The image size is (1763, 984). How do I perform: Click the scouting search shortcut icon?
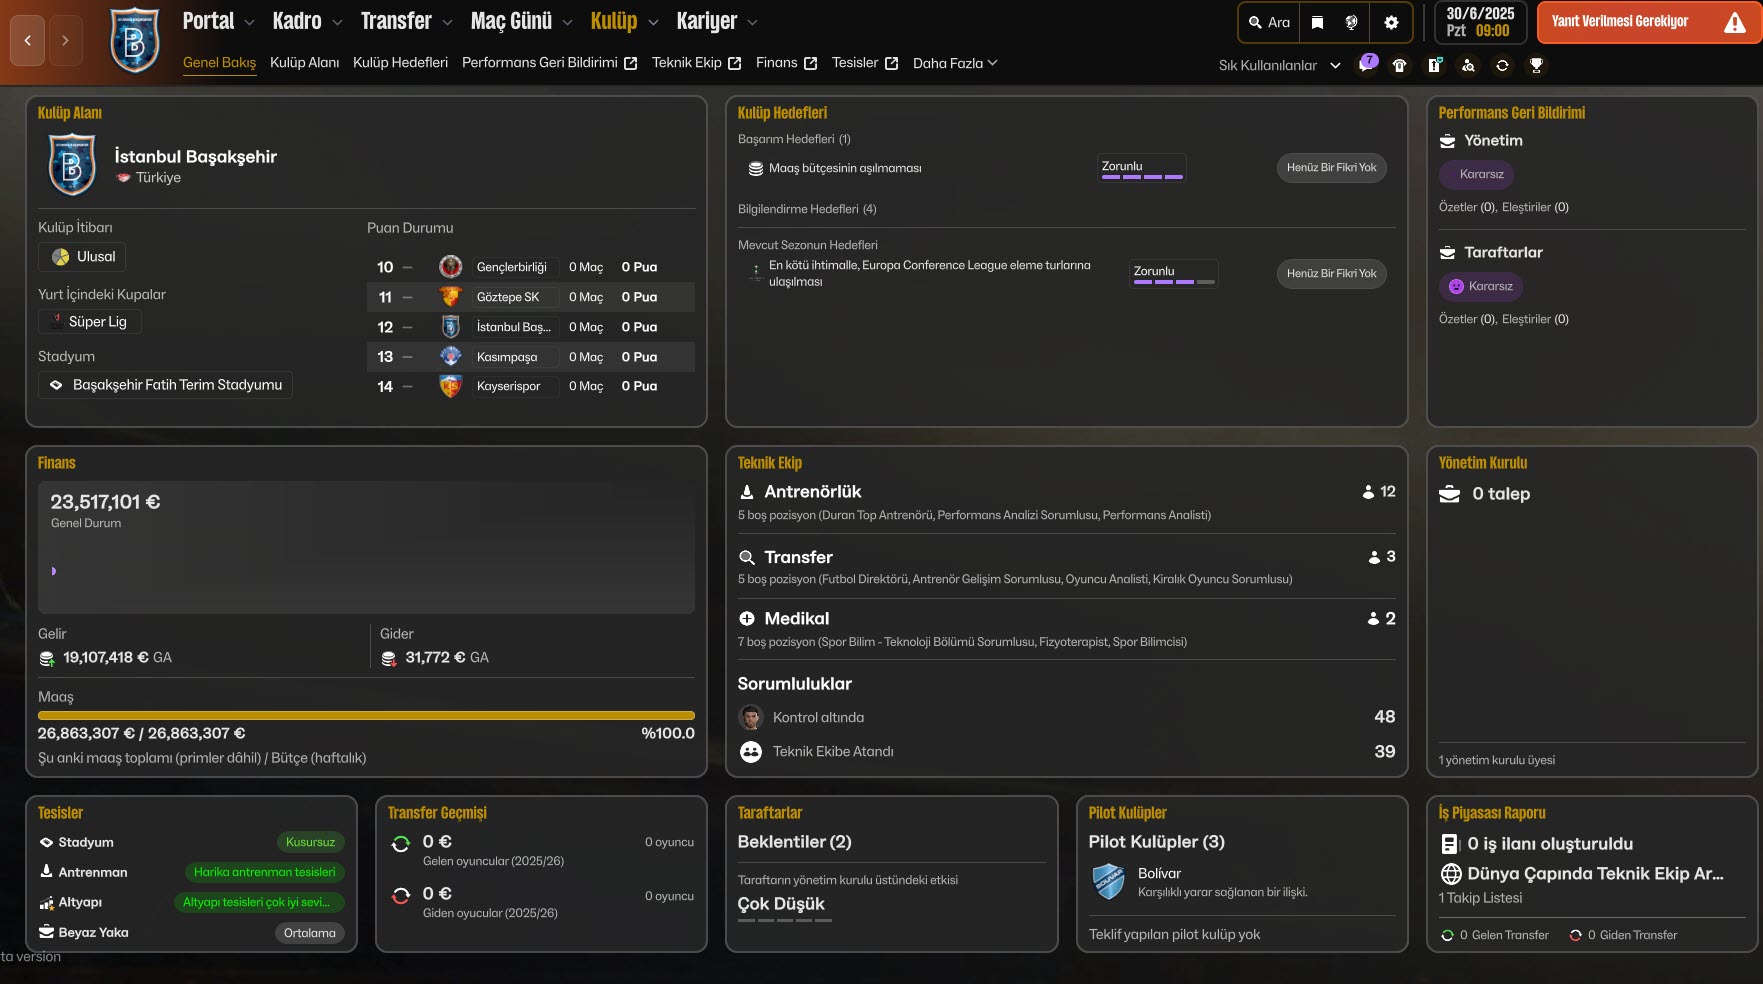coord(1468,65)
